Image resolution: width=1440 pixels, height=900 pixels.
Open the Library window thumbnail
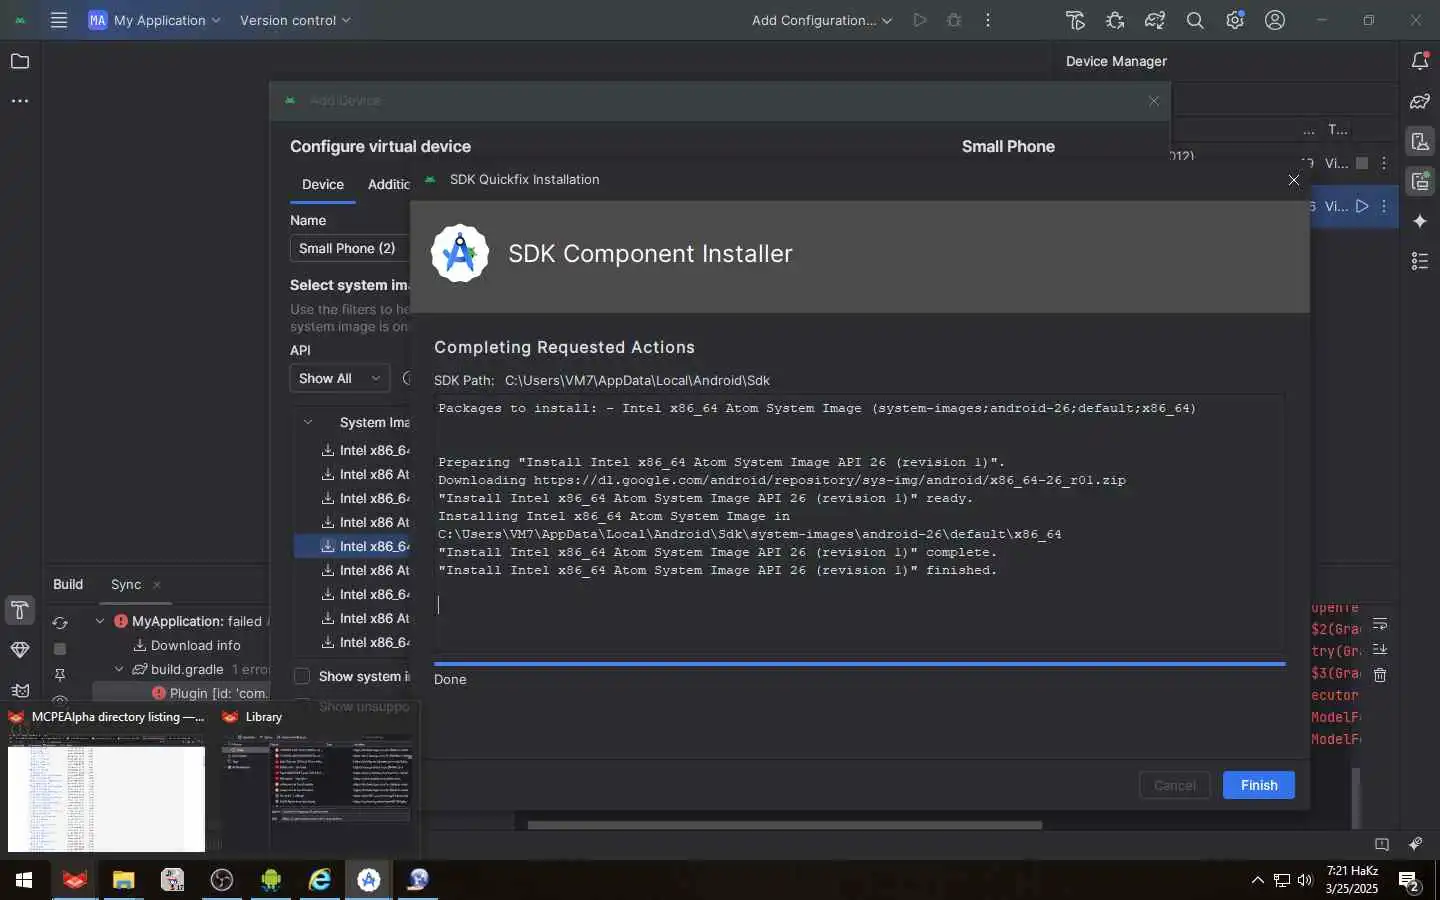[x=316, y=781]
